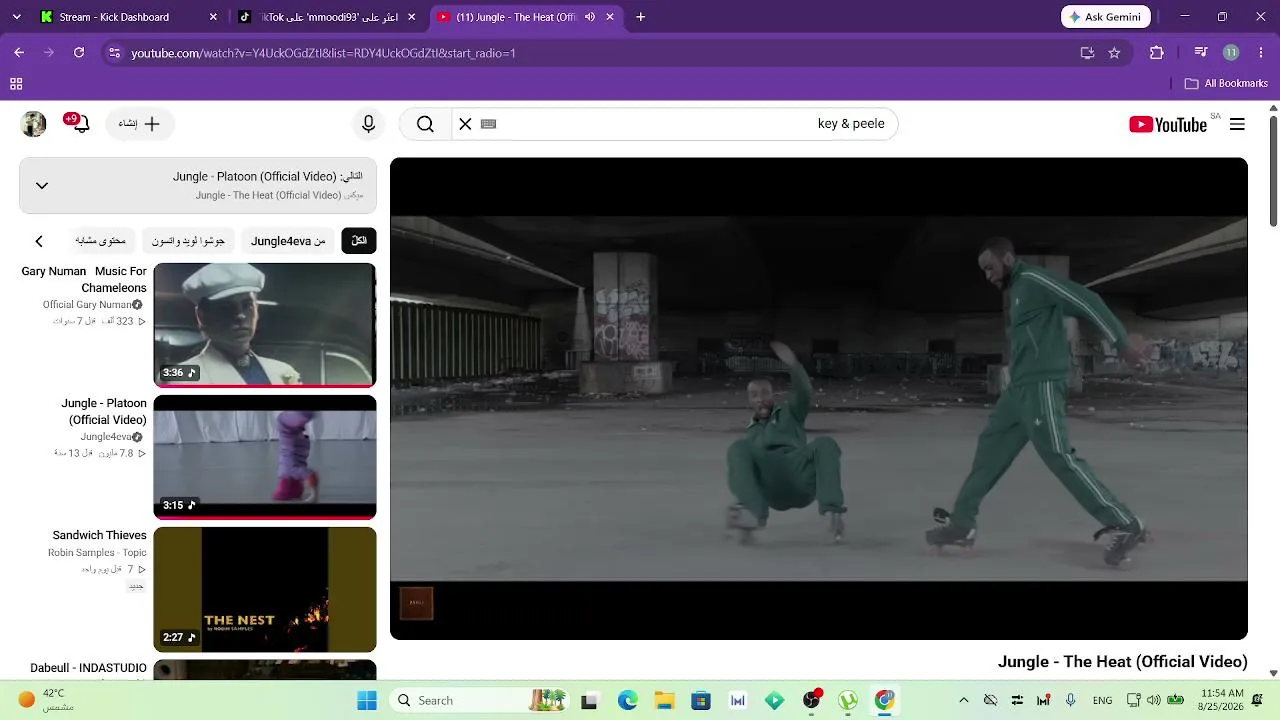Collapse the up-next mix panel chevron
The width and height of the screenshot is (1280, 720).
[x=42, y=185]
